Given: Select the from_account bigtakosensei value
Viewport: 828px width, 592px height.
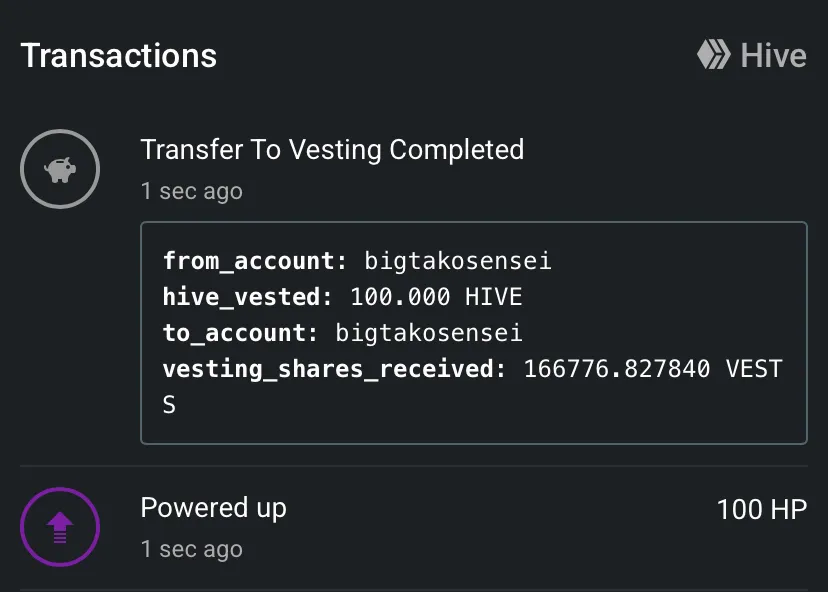Looking at the screenshot, I should tap(458, 261).
